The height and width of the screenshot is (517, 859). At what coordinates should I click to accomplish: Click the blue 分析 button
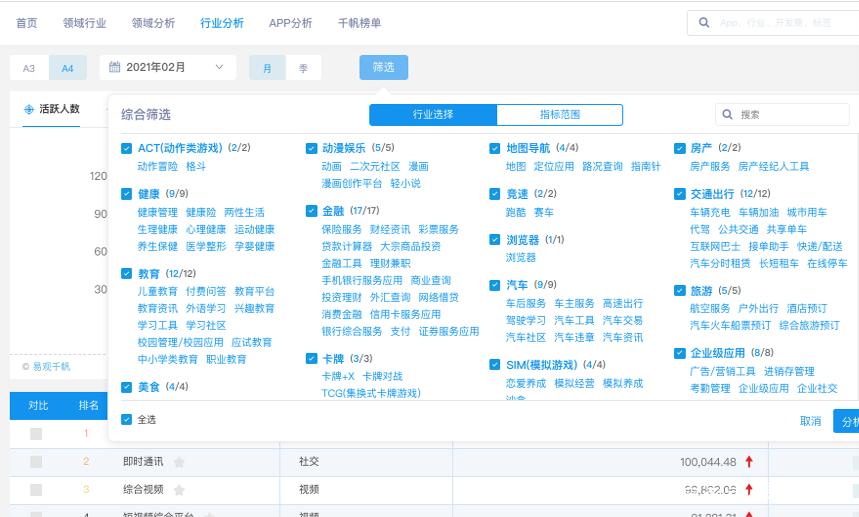[x=846, y=421]
